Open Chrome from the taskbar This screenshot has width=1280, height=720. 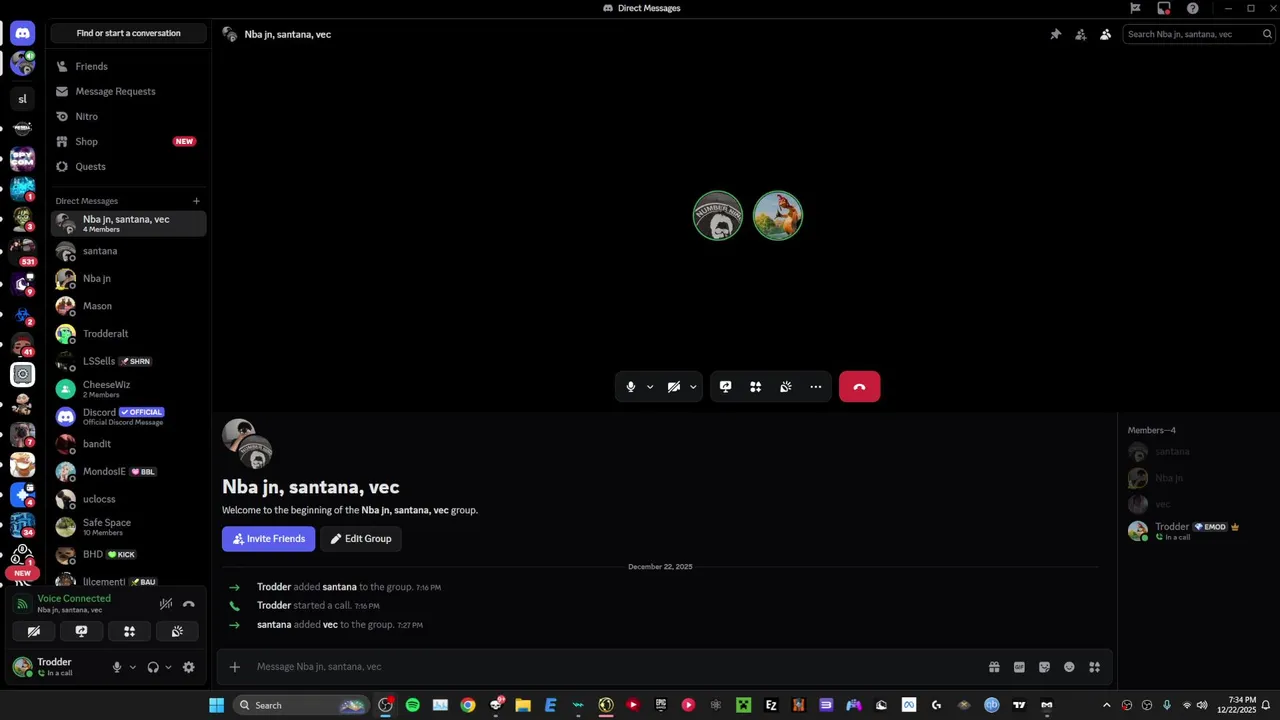[x=468, y=705]
